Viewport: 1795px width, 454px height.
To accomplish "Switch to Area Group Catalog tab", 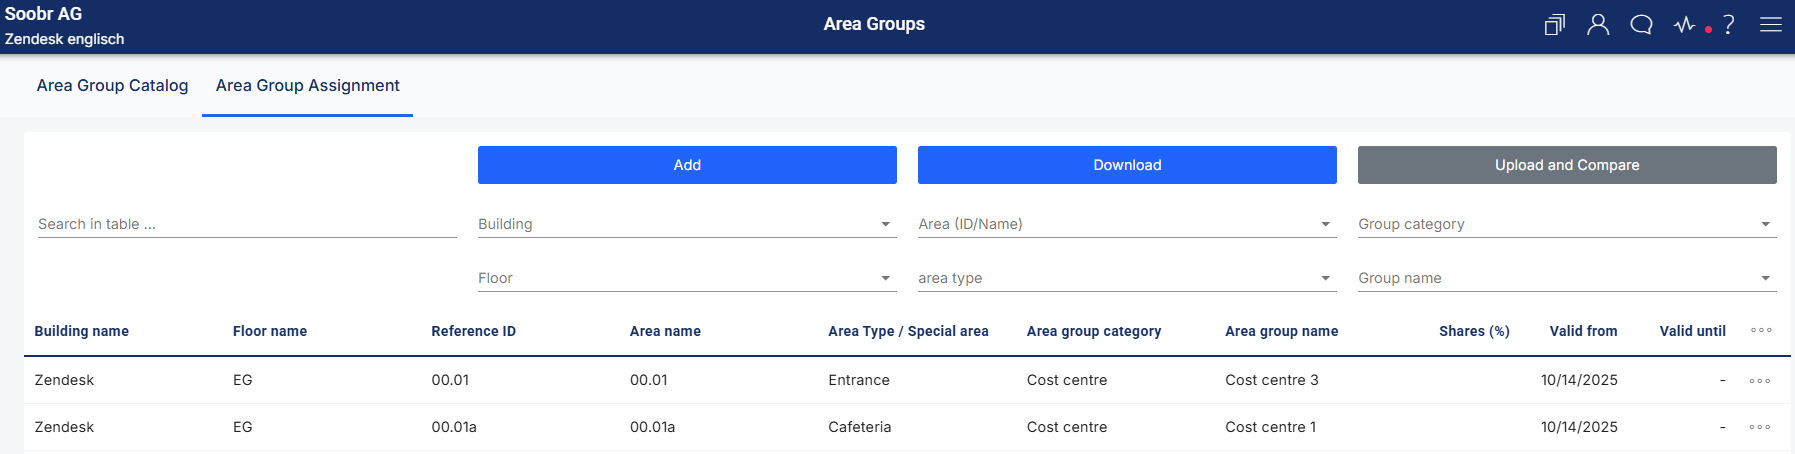I will click(112, 86).
